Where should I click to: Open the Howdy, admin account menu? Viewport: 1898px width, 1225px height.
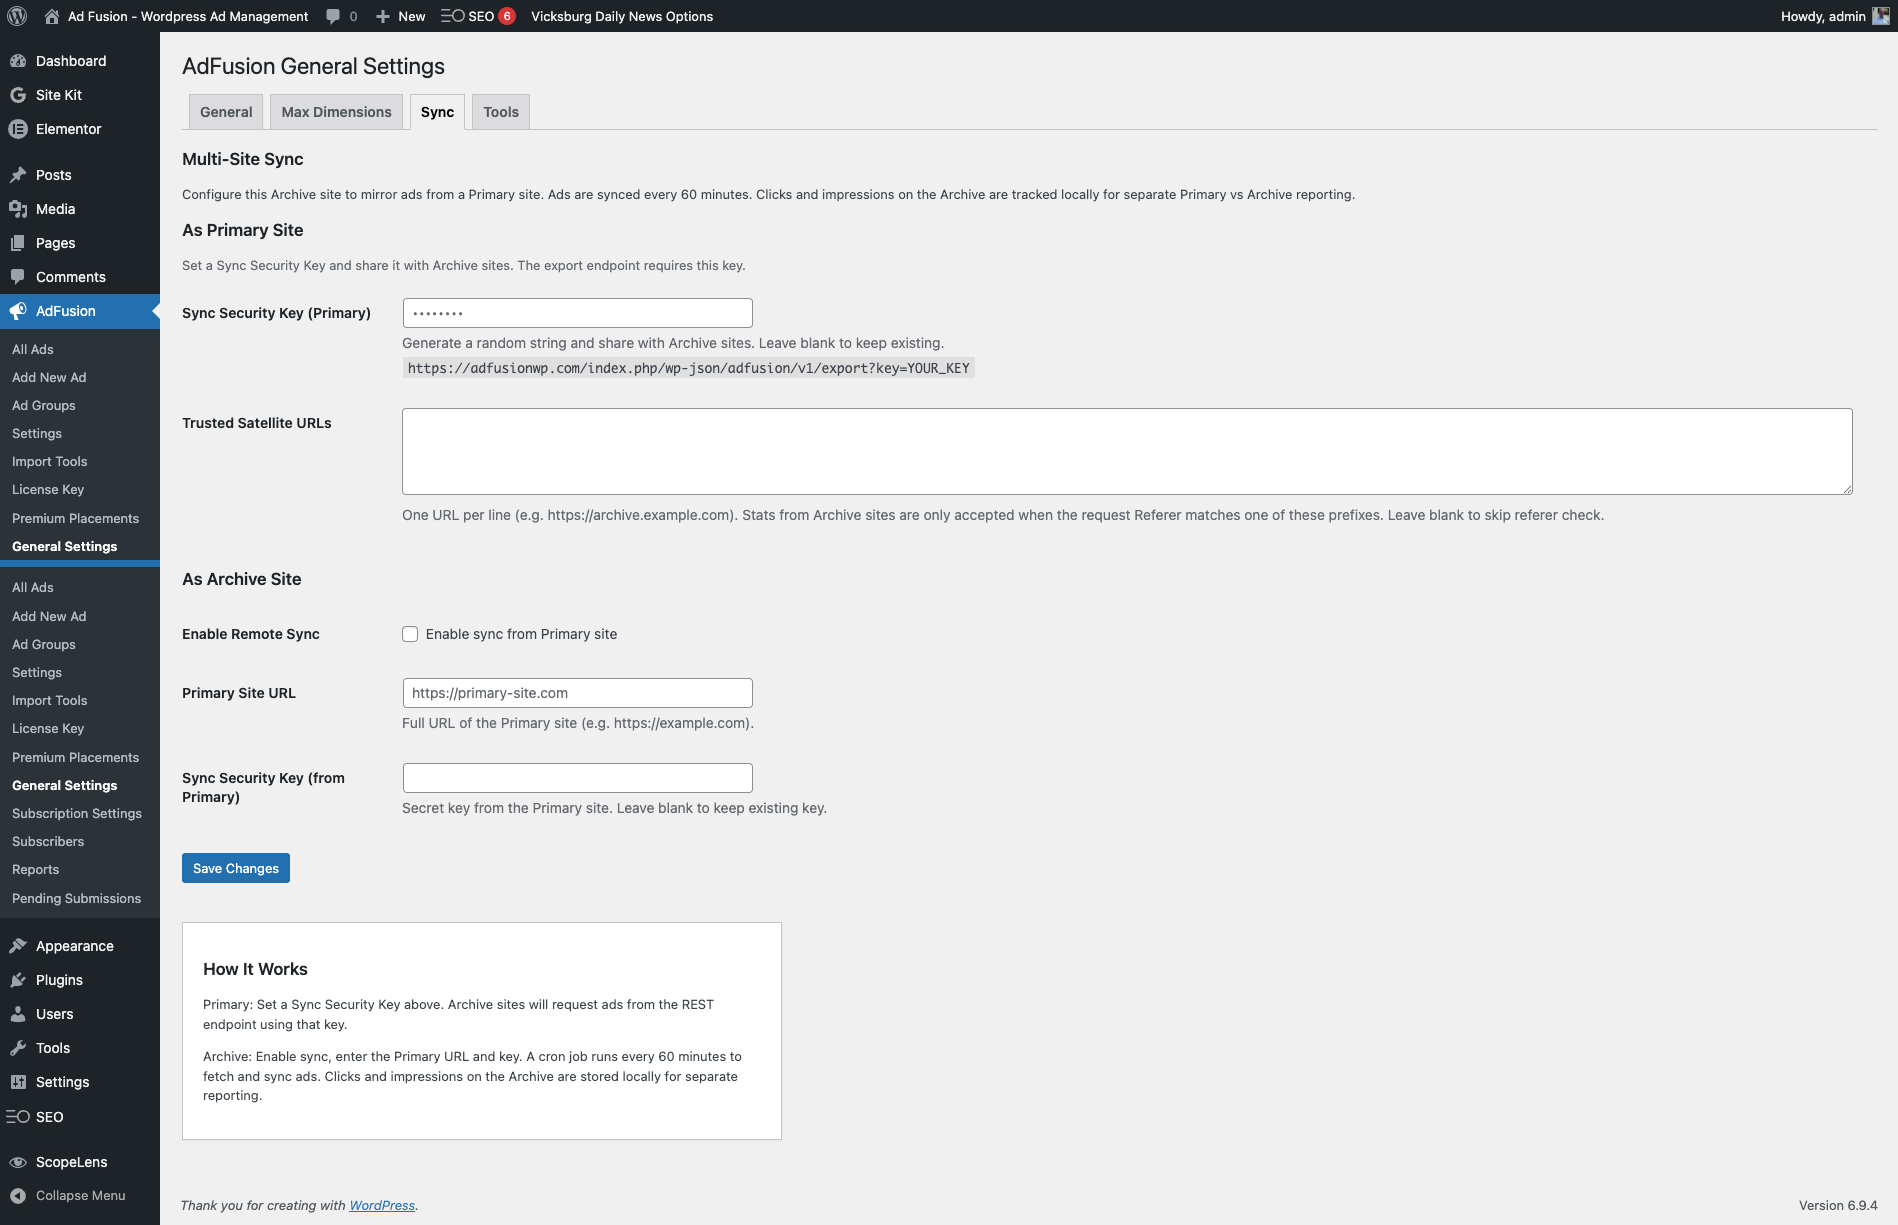pos(1834,16)
